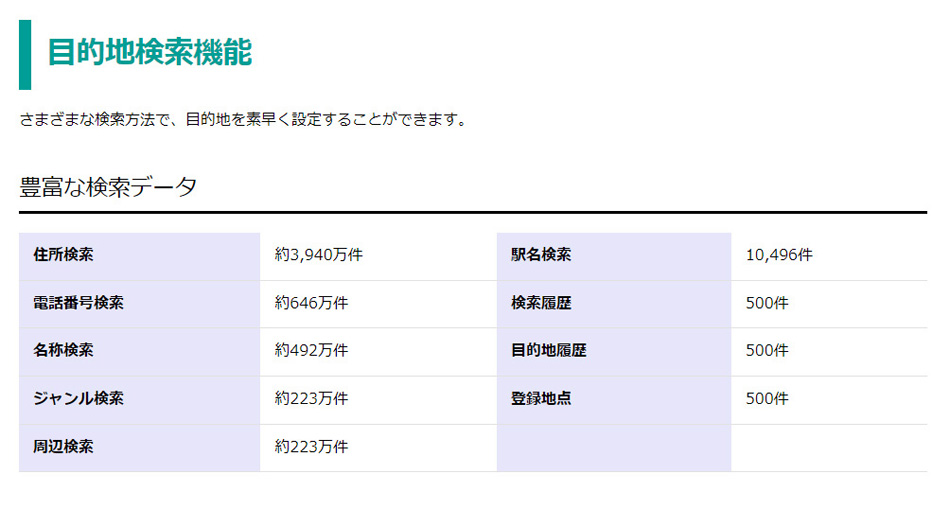The width and height of the screenshot is (950, 509).
Task: Click the green bar beside the heading
Action: [25, 54]
